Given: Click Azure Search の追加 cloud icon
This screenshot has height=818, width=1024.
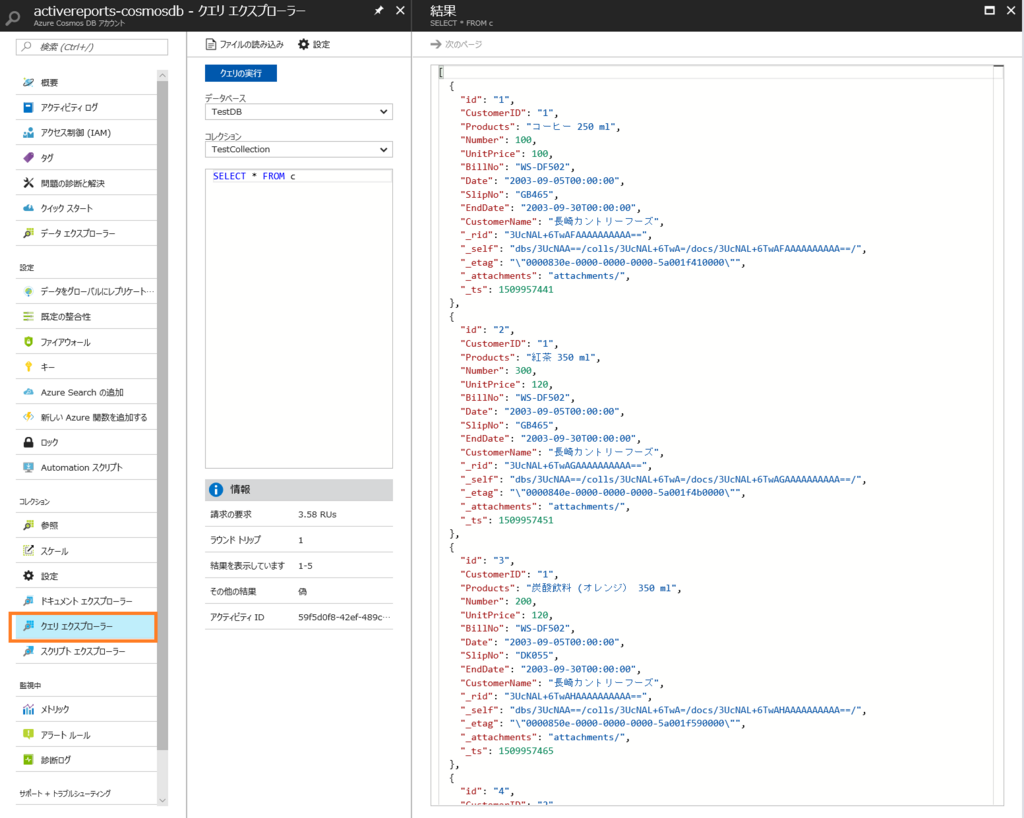Looking at the screenshot, I should (x=28, y=392).
